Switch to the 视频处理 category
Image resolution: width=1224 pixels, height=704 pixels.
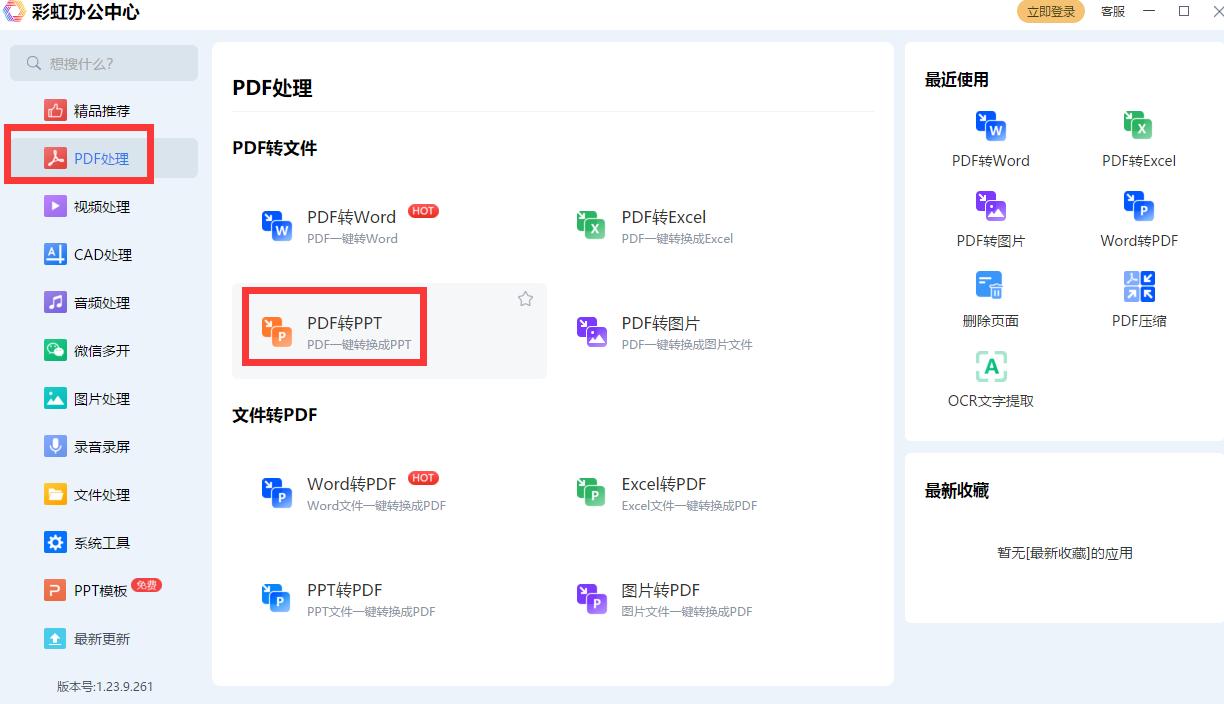coord(100,206)
